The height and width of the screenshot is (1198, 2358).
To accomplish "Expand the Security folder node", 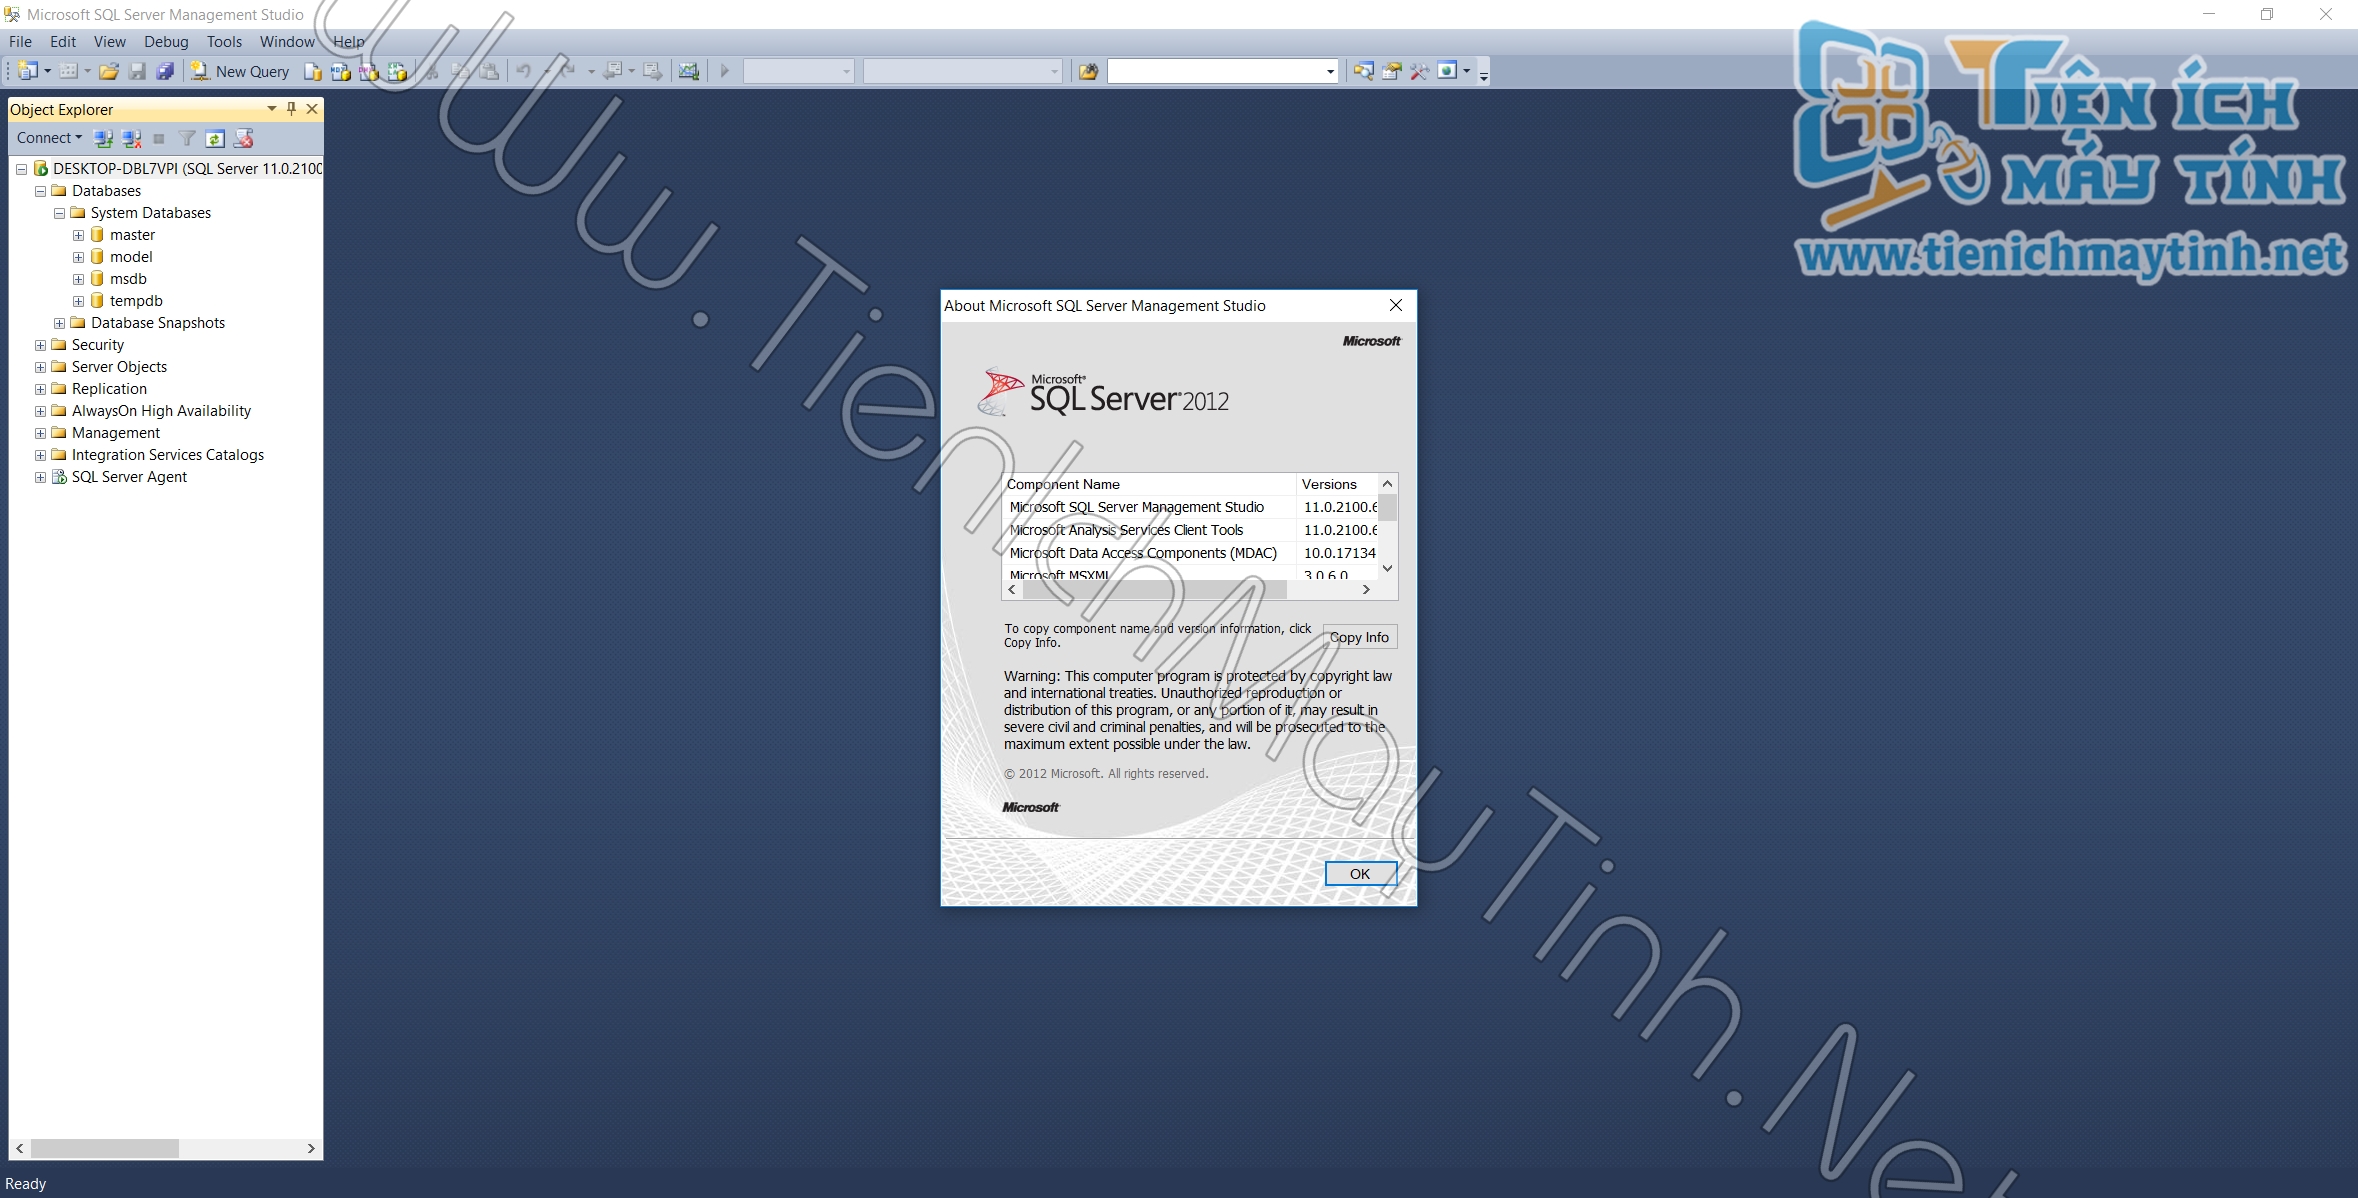I will [x=40, y=344].
